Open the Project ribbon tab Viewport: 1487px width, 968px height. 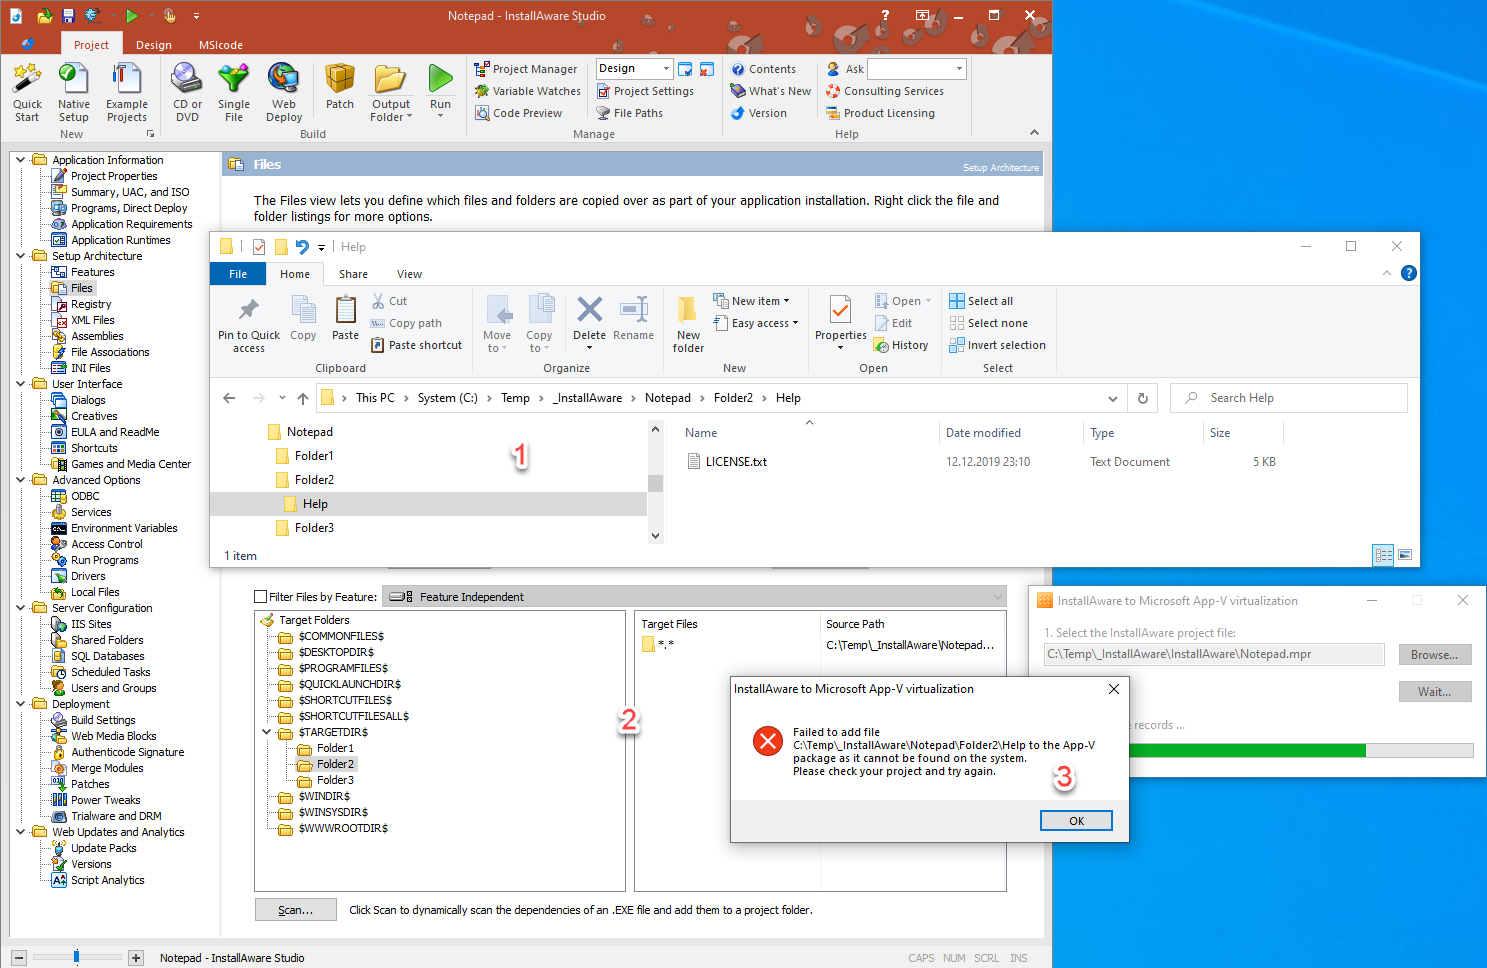tap(91, 45)
